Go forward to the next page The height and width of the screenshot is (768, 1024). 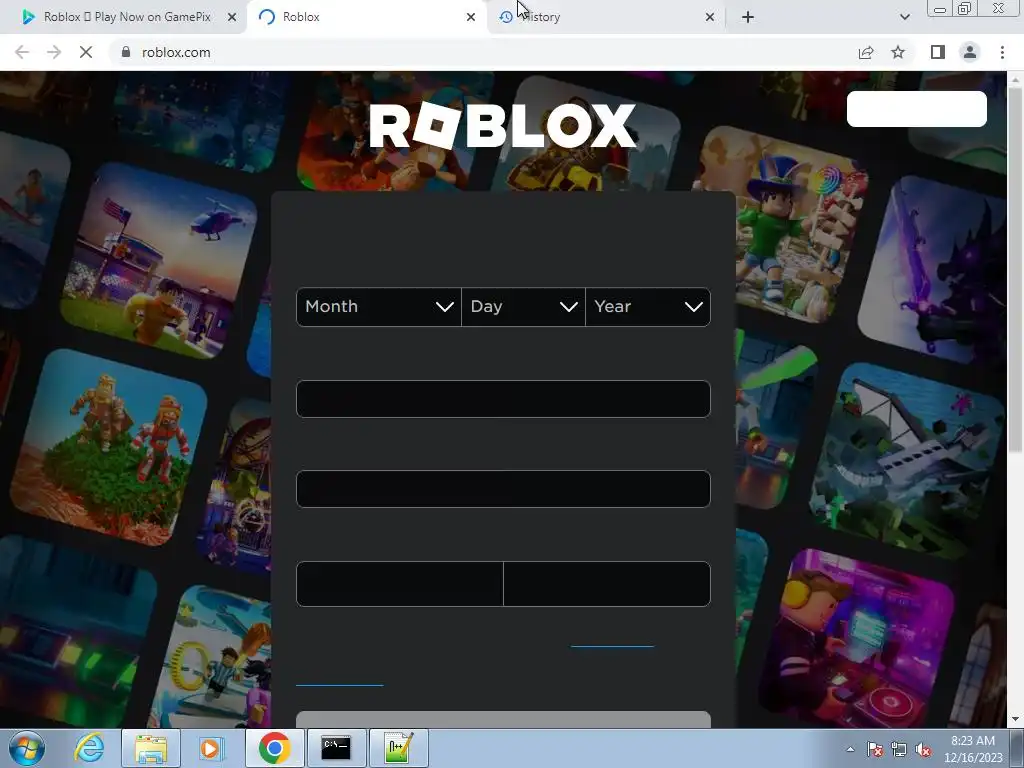pyautogui.click(x=54, y=52)
